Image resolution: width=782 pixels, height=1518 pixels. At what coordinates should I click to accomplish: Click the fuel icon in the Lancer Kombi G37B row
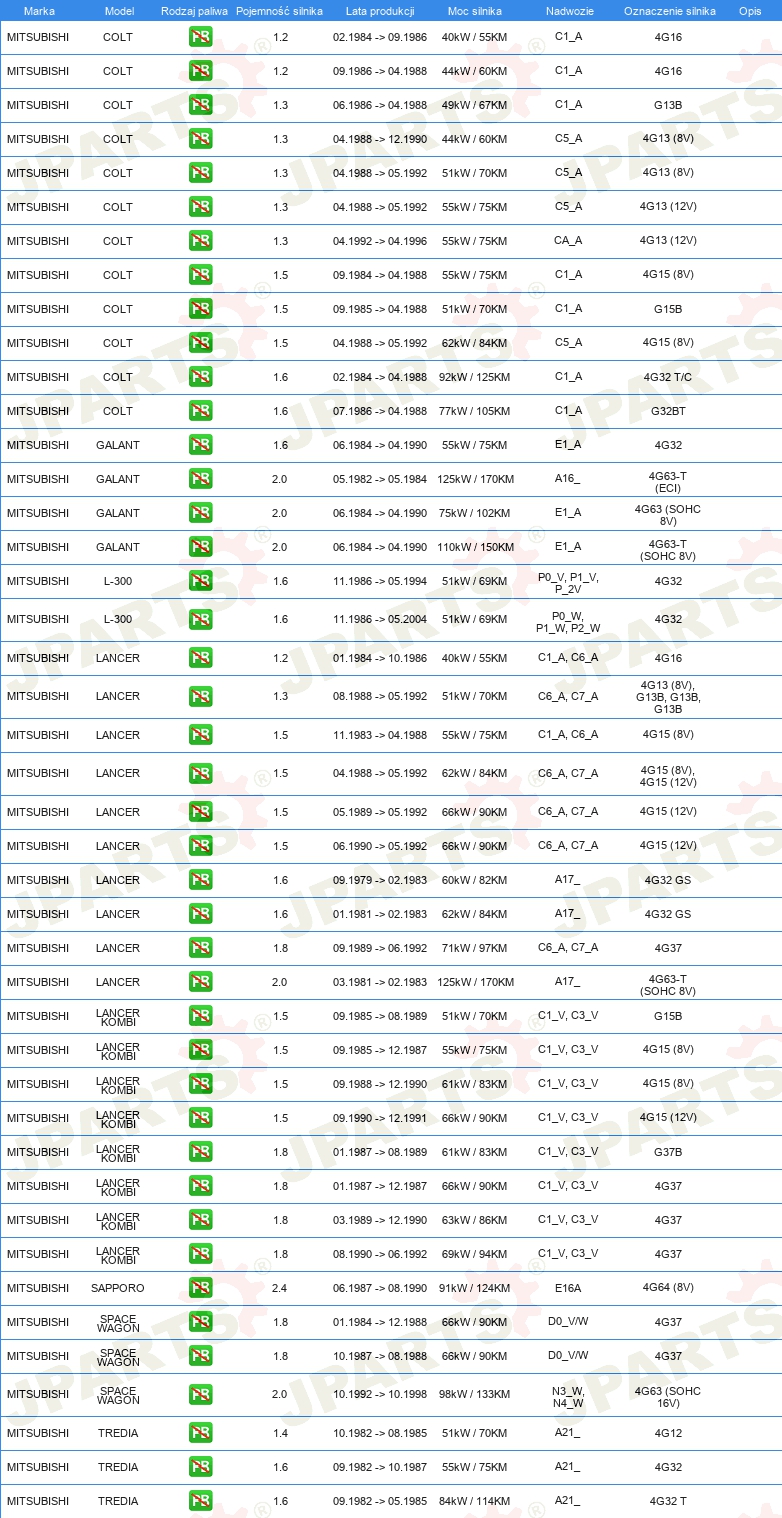pos(200,1152)
